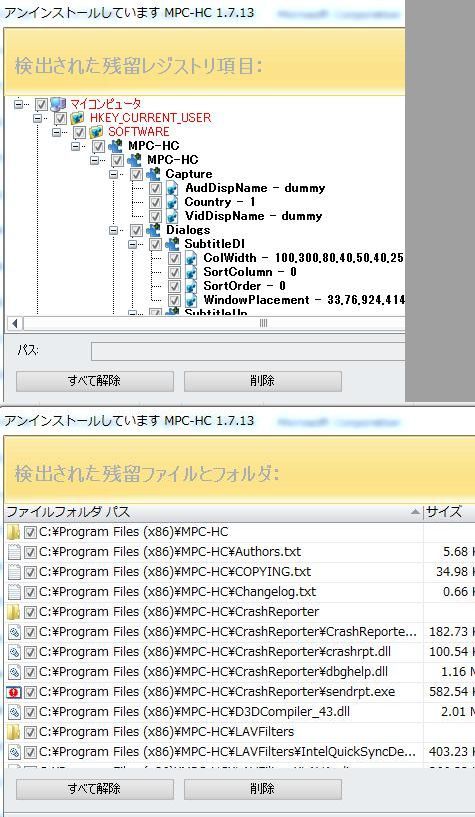Select the SortOrder - 0 registry value
475x817 pixels.
[244, 287]
